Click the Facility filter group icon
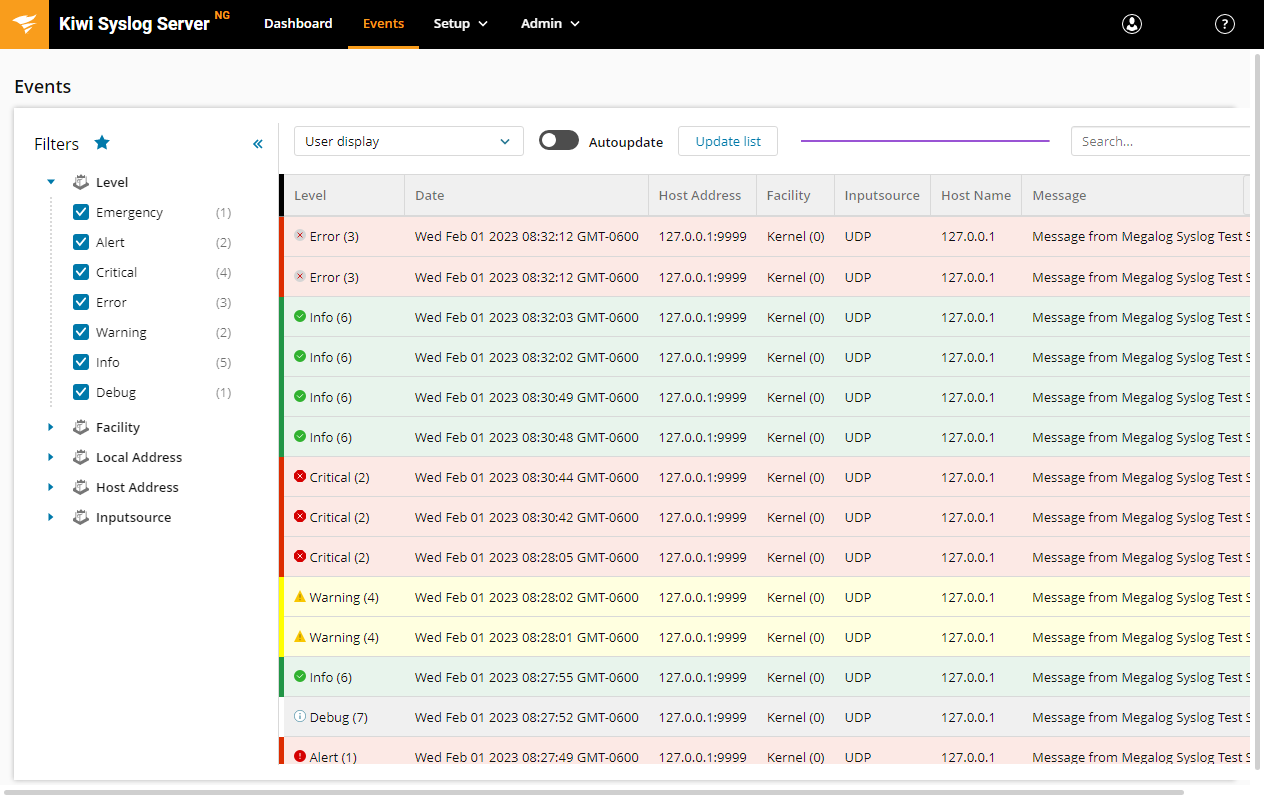 (81, 427)
